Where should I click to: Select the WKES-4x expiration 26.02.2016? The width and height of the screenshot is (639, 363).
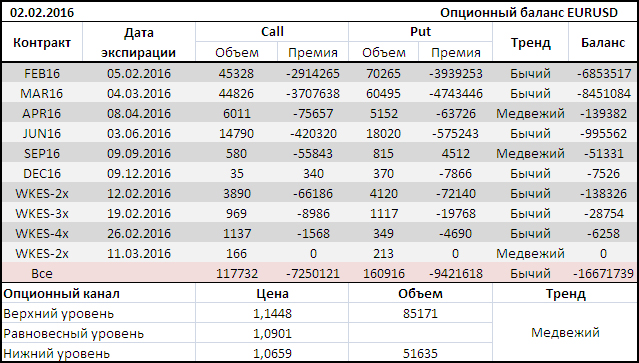139,233
